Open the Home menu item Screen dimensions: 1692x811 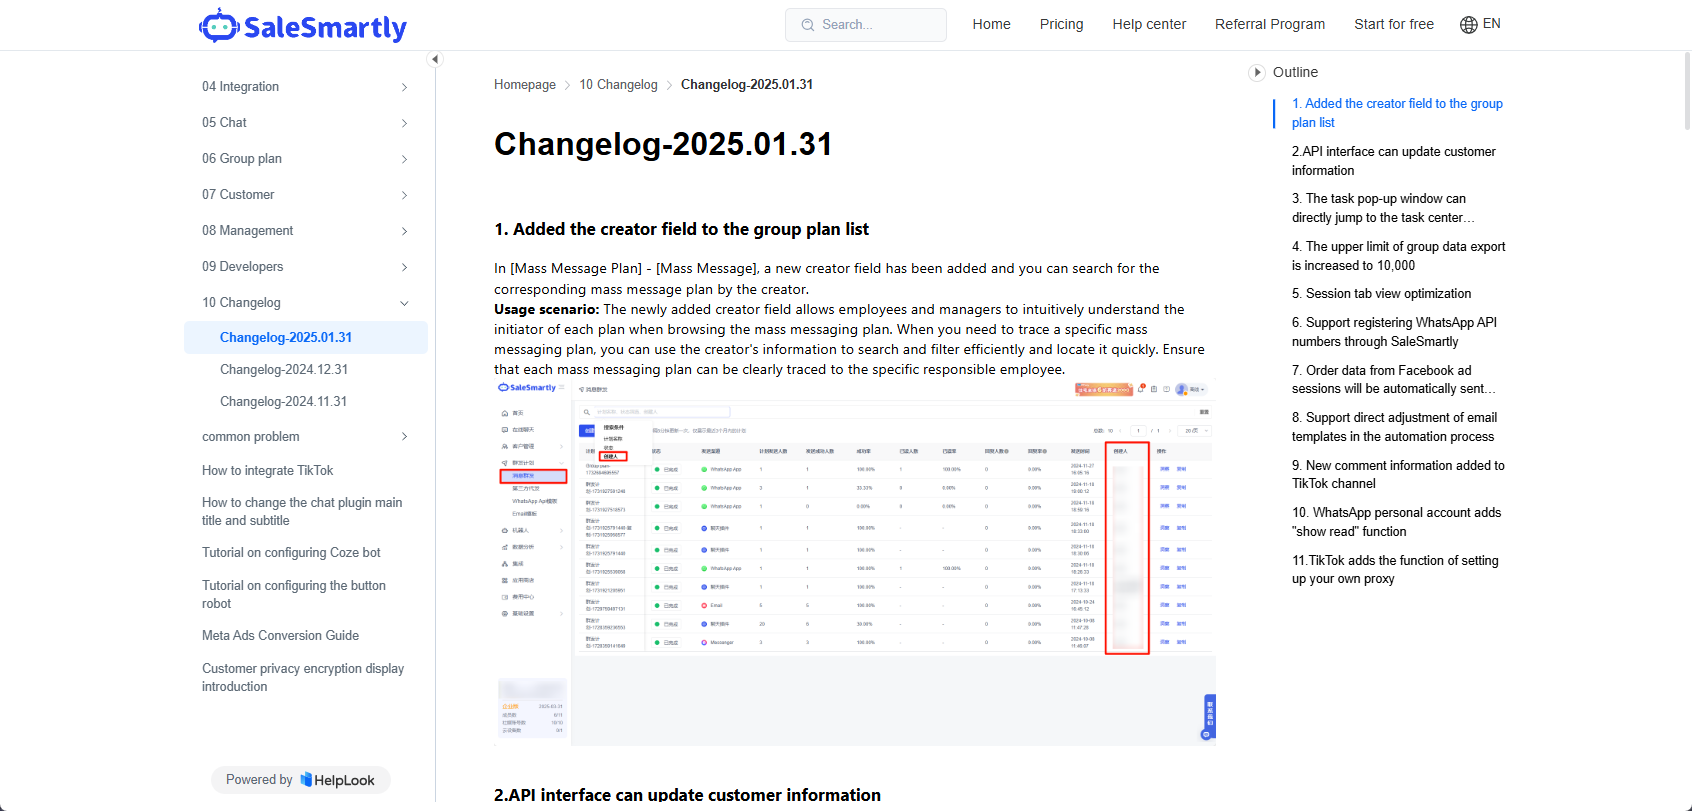point(991,25)
